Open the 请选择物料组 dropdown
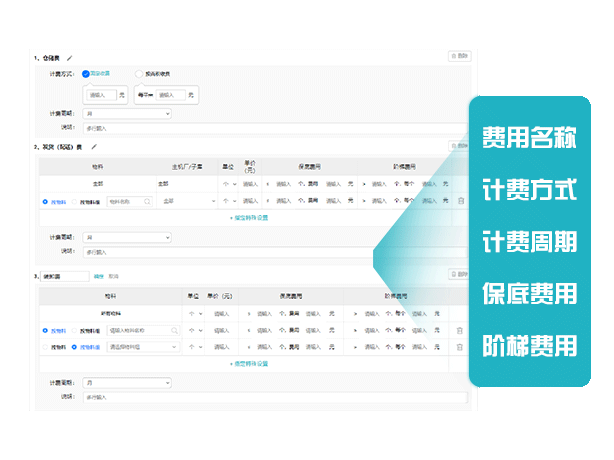Viewport: 614px width, 460px height. [143, 346]
